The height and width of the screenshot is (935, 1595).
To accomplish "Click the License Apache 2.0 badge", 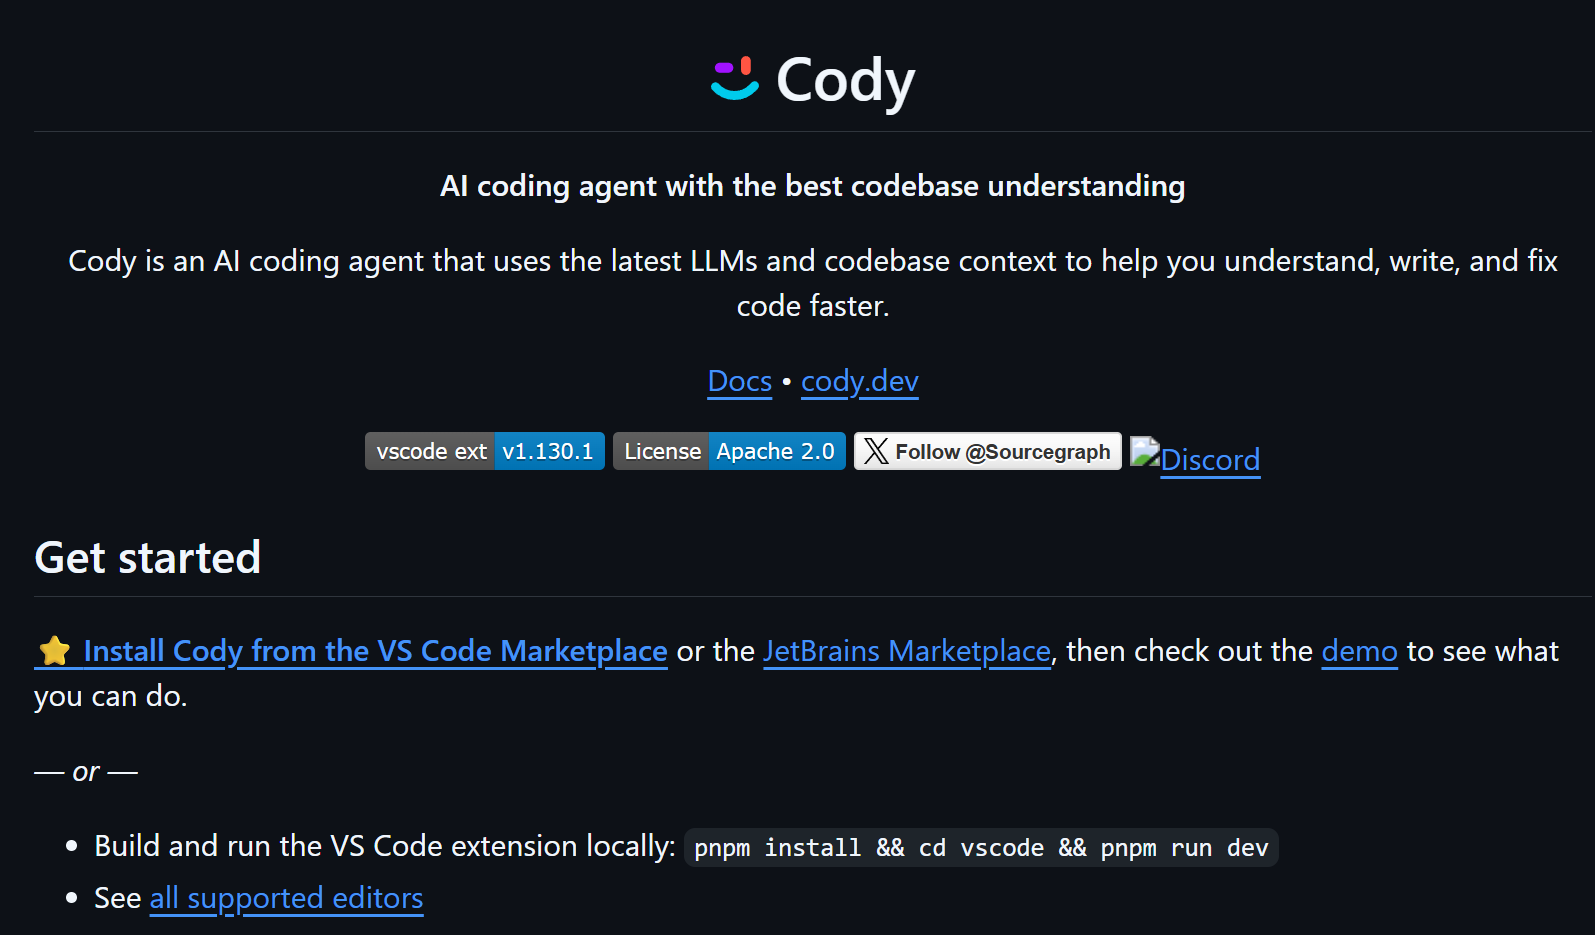I will click(729, 451).
